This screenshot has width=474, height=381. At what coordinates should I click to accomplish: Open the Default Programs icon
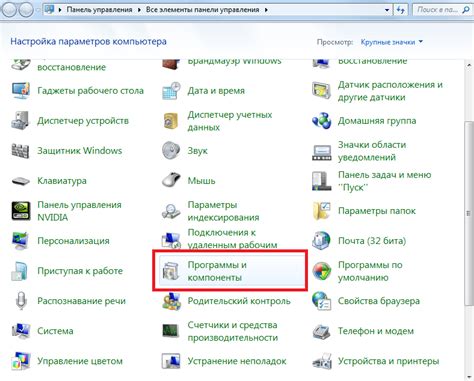click(322, 271)
